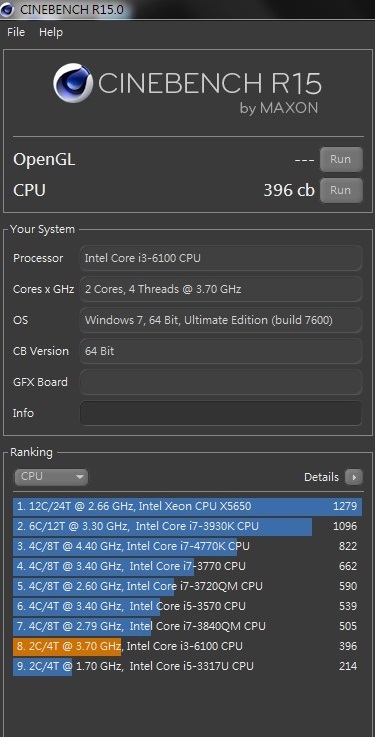This screenshot has width=375, height=737.
Task: Click the empty GFX Board field
Action: (221, 382)
